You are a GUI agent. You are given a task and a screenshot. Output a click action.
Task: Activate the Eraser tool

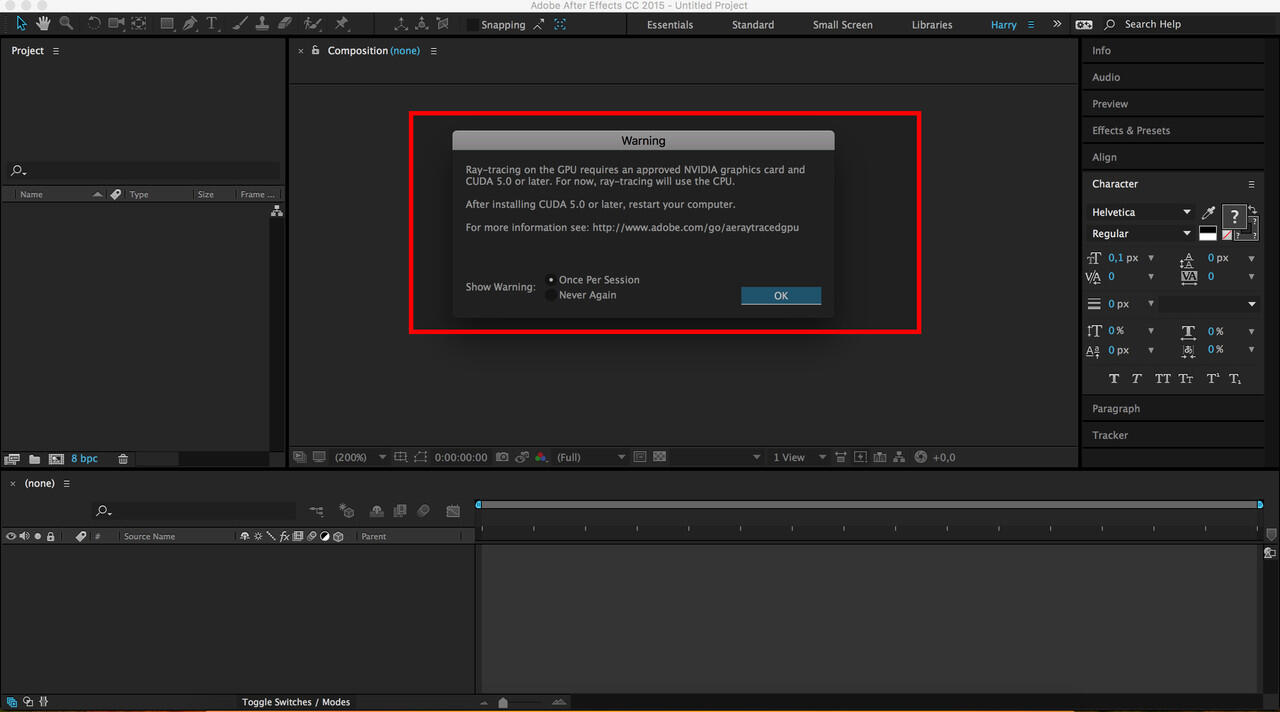pos(284,23)
